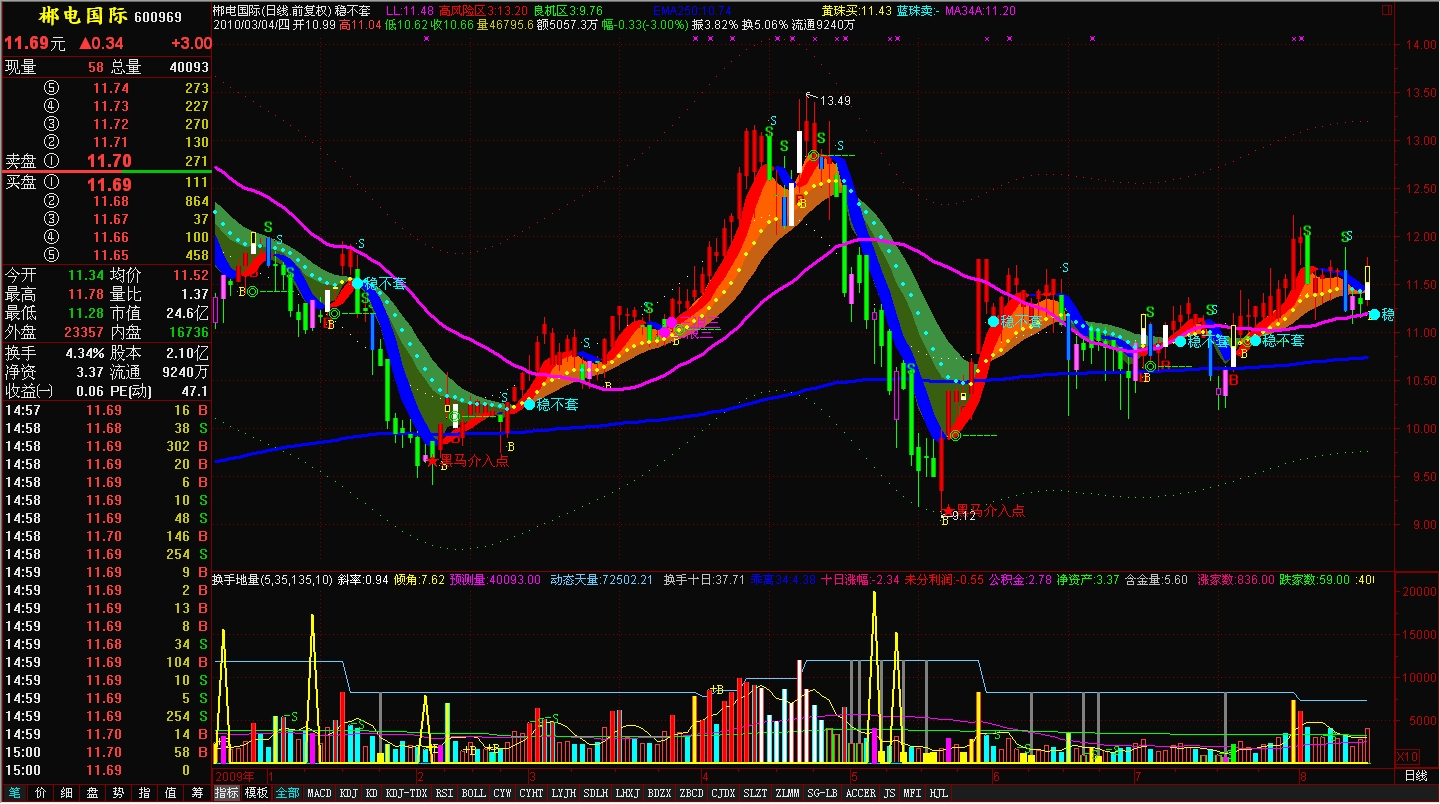Screen dimensions: 1440x804
Task: Select the KD indicator
Action: (372, 793)
